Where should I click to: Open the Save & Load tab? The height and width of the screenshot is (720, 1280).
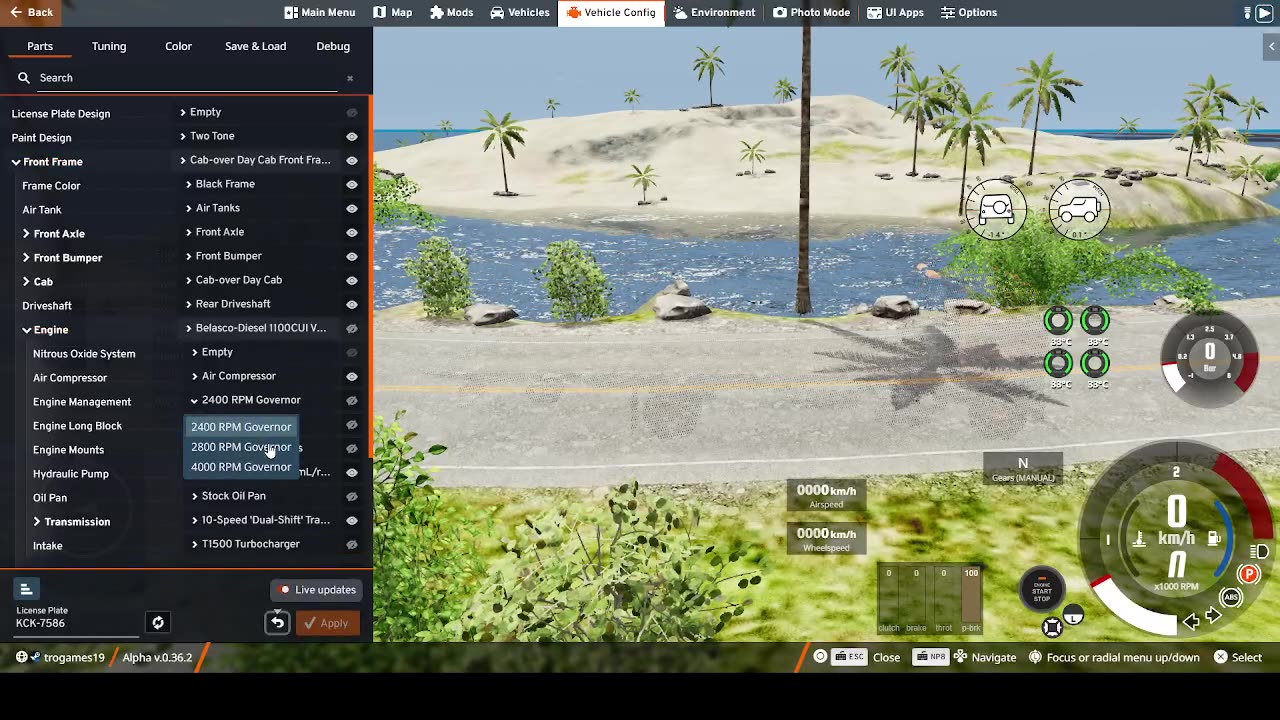tap(255, 46)
